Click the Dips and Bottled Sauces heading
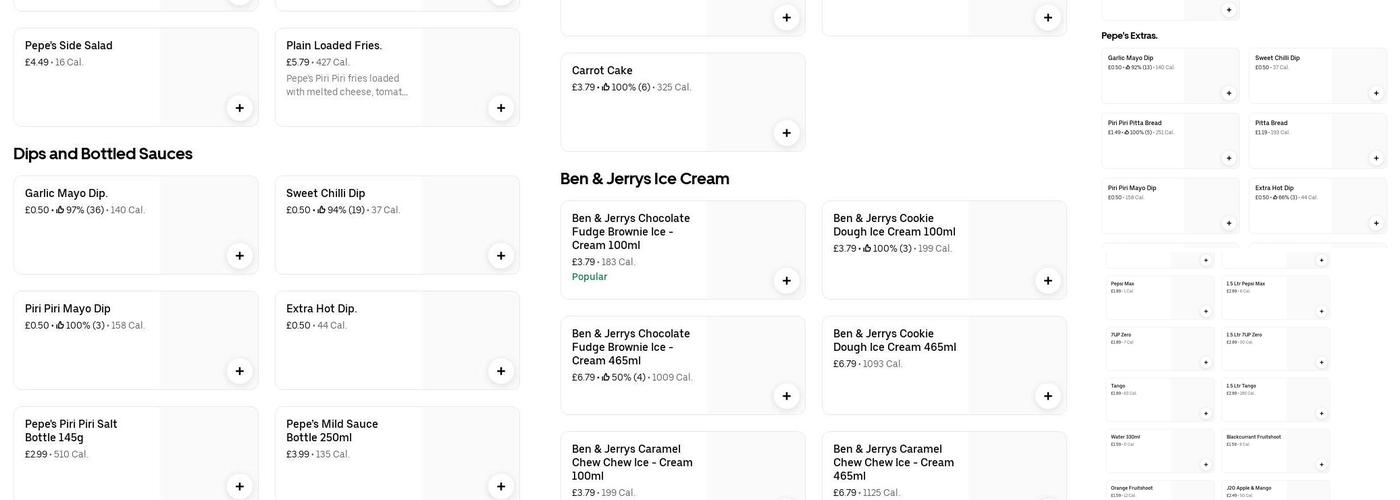 point(103,154)
